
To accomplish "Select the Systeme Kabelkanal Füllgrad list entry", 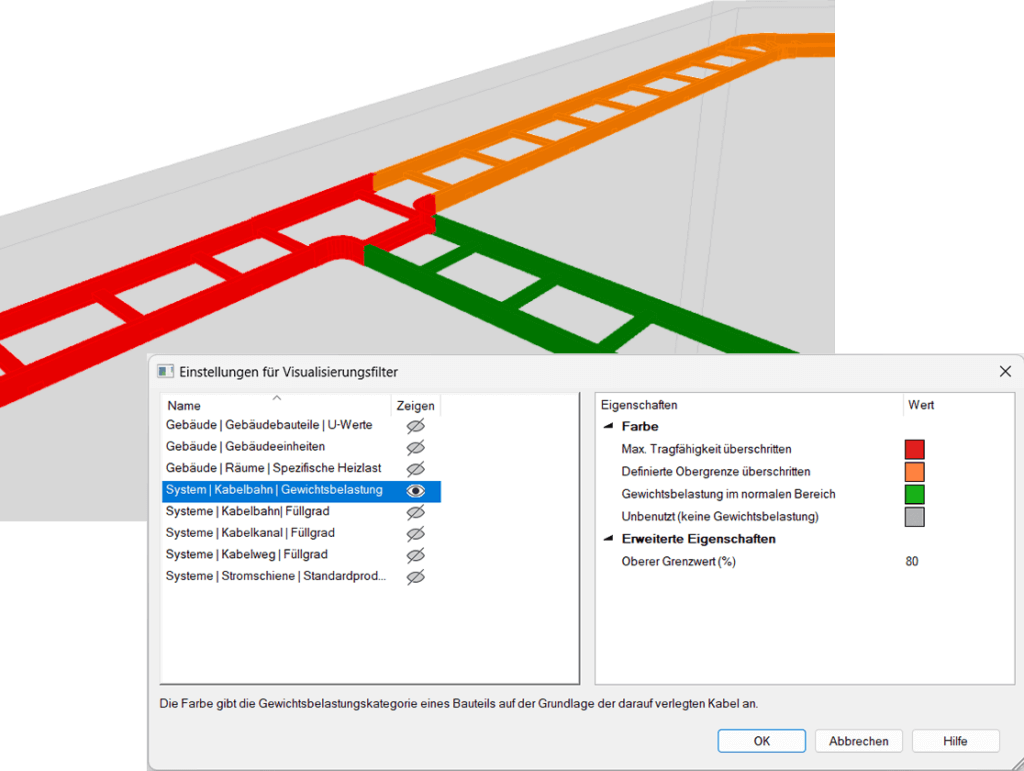I will tap(250, 533).
